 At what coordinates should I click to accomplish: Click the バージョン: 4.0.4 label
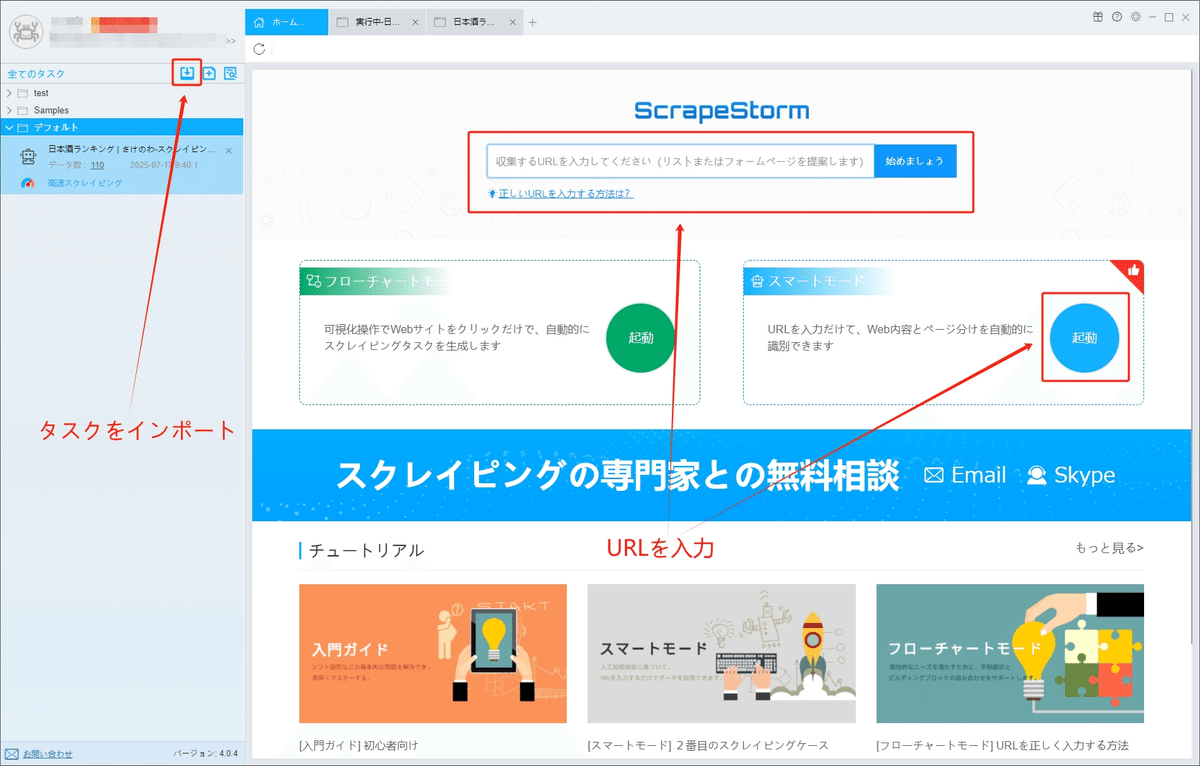tap(206, 754)
